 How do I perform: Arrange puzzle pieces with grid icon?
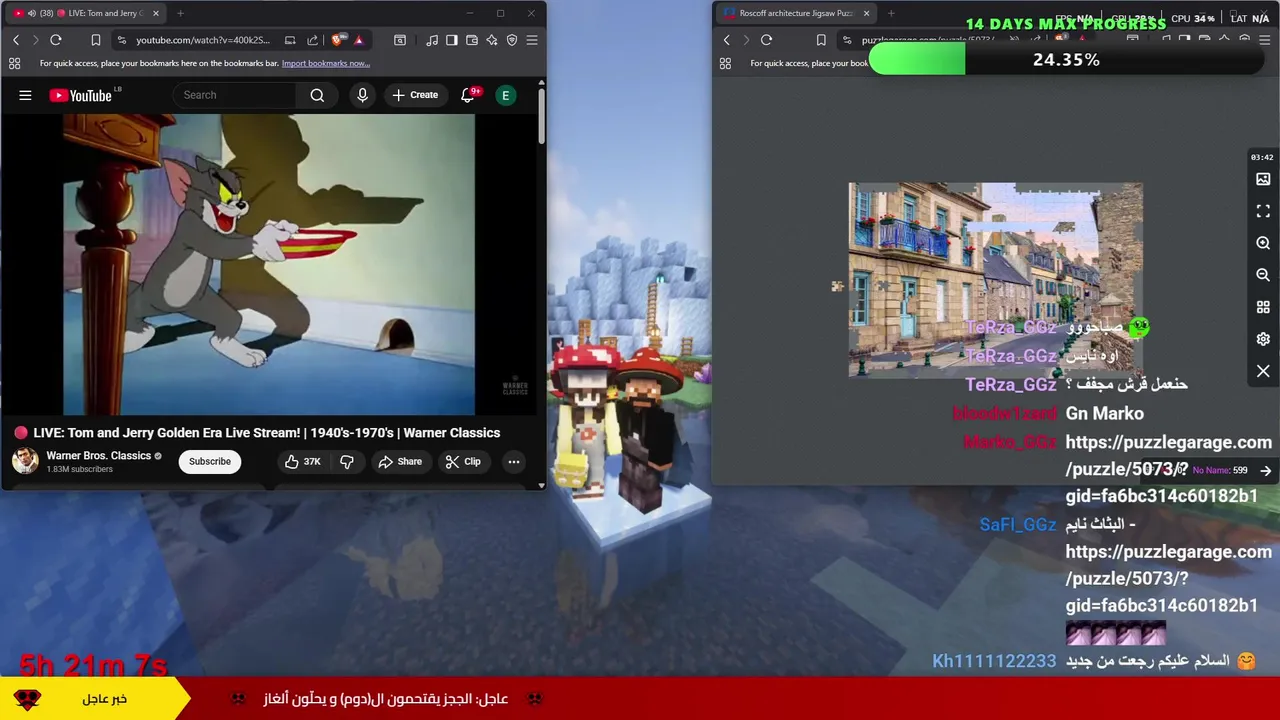click(x=1263, y=307)
